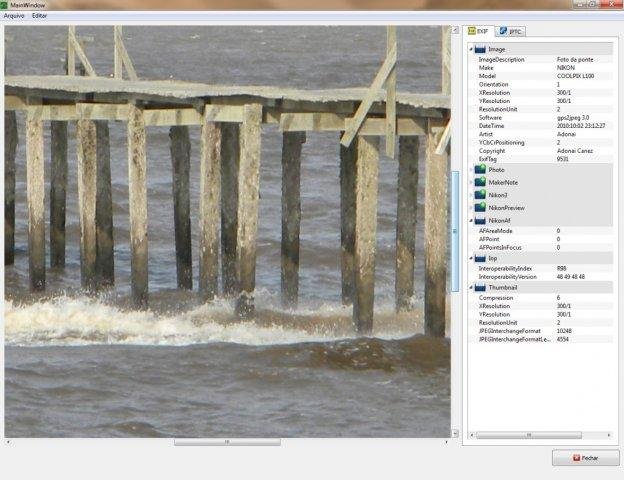Select ResolutionUnit under the Thumbnail group

pyautogui.click(x=498, y=323)
